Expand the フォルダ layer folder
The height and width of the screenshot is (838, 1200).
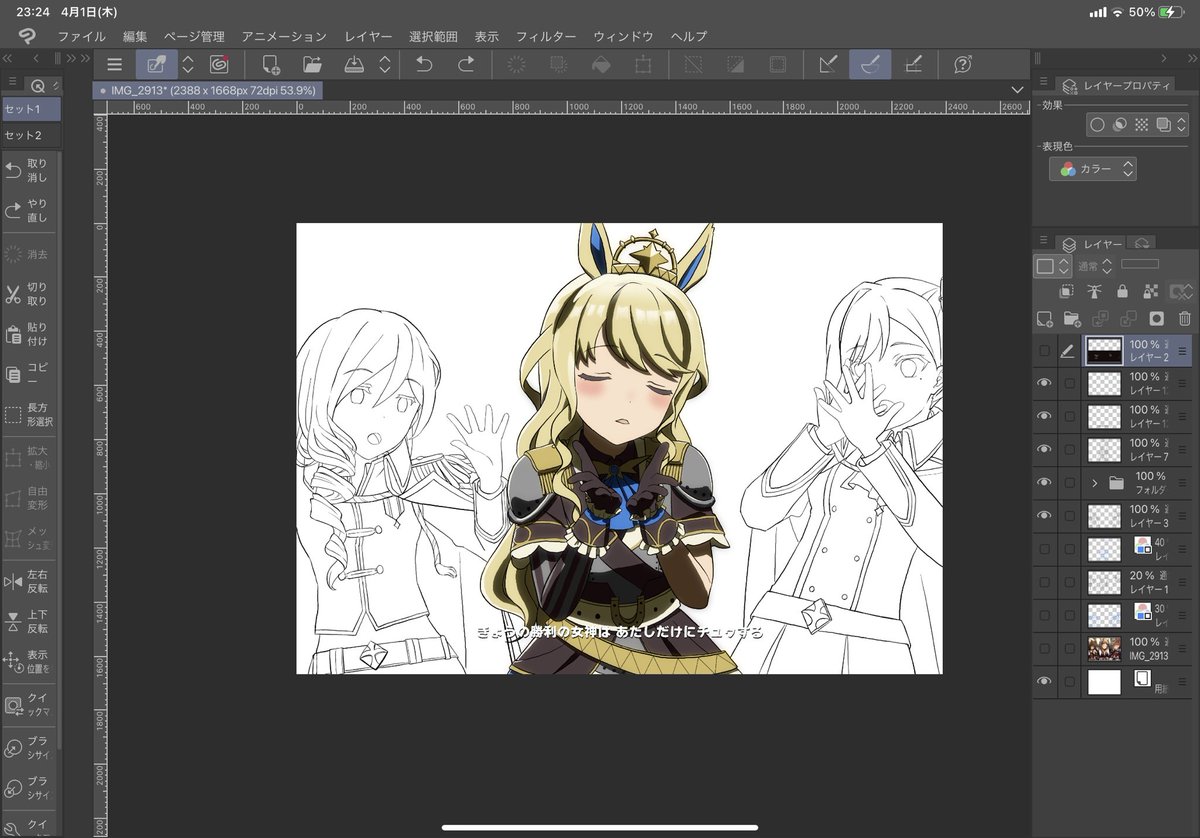pyautogui.click(x=1095, y=483)
